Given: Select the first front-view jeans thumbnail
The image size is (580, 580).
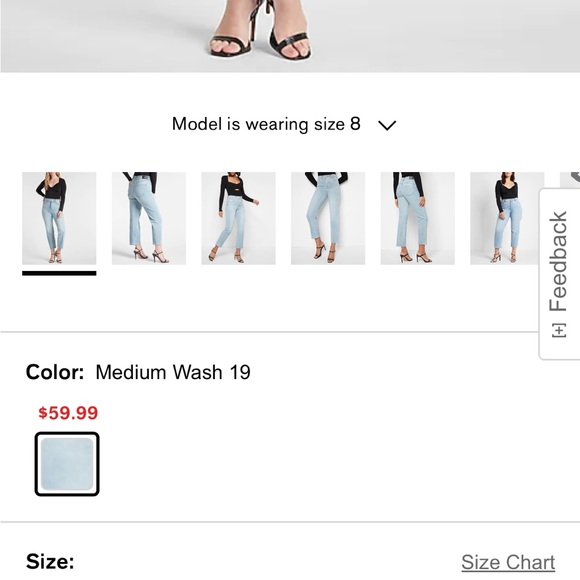Looking at the screenshot, I should pyautogui.click(x=59, y=218).
